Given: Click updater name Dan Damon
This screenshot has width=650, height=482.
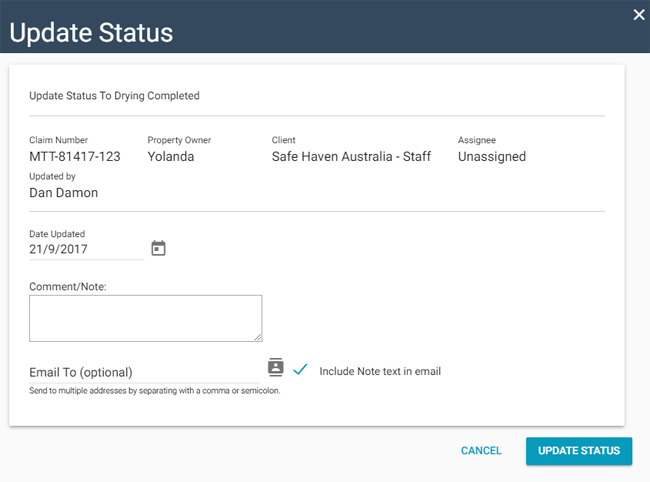Looking at the screenshot, I should (64, 192).
